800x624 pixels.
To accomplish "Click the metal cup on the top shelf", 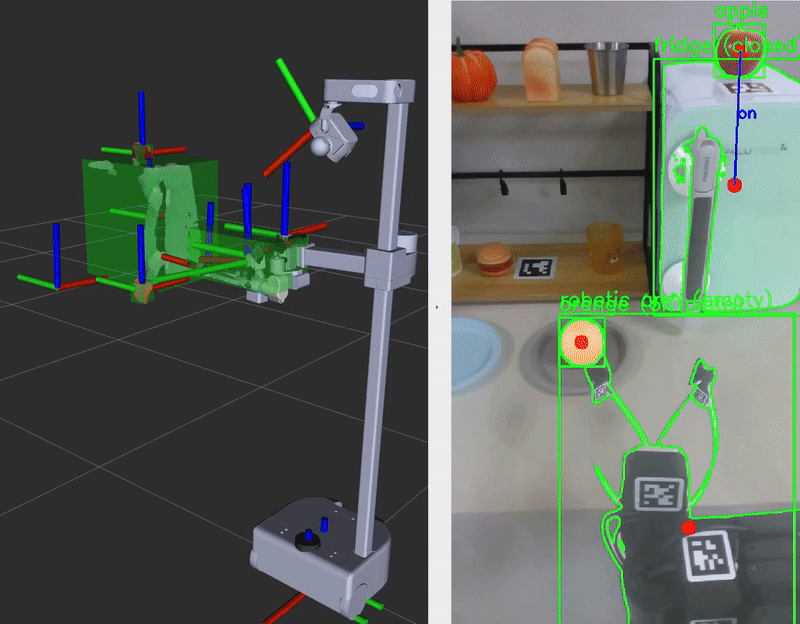I will tap(605, 68).
